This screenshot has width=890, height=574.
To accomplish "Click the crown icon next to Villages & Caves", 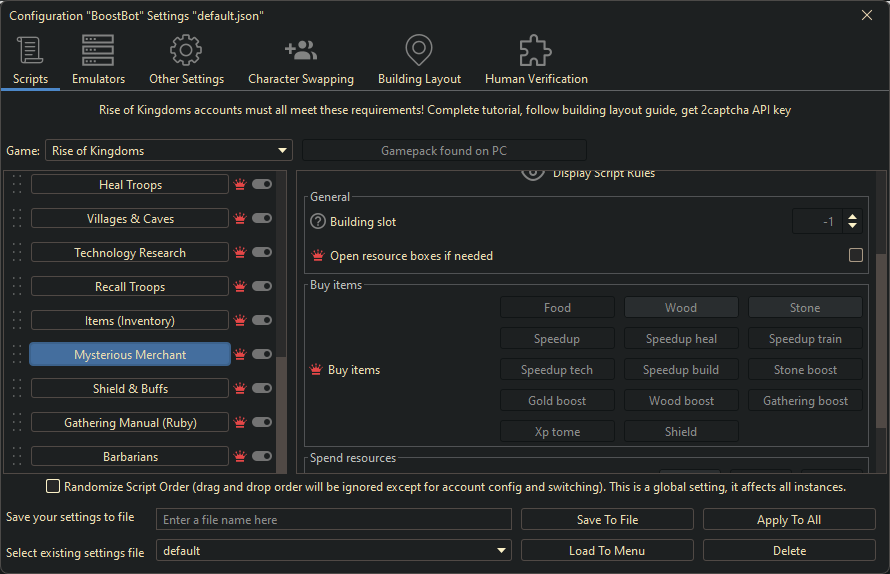I will pos(240,219).
